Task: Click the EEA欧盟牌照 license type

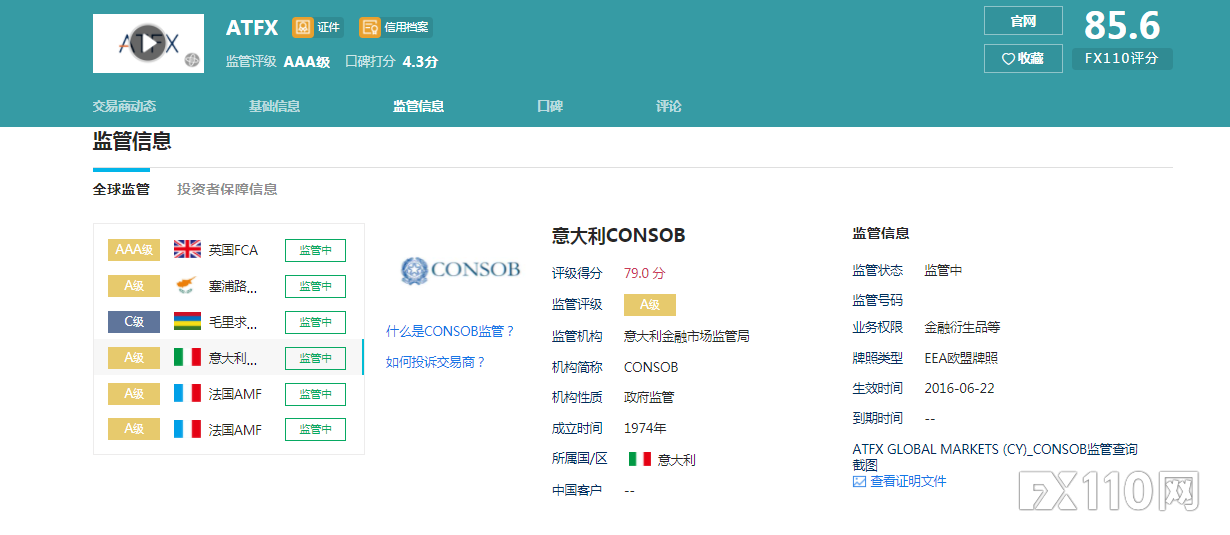Action: (x=961, y=358)
